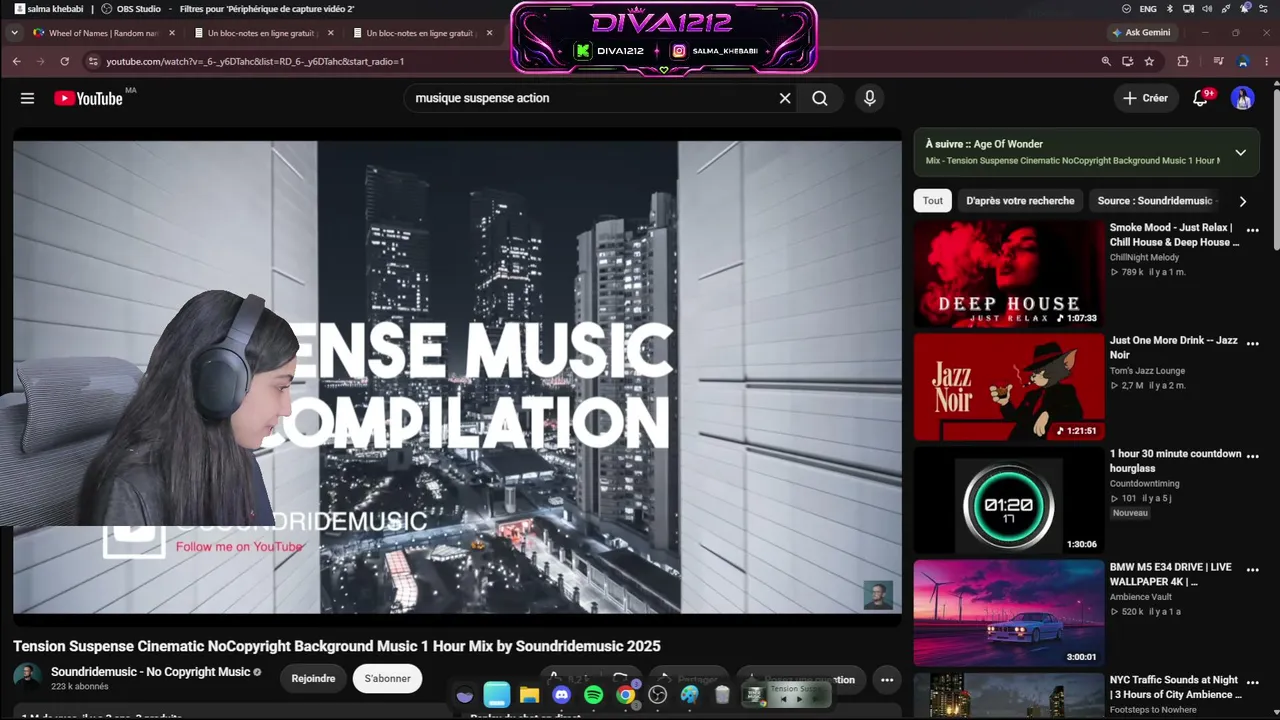This screenshot has height=720, width=1280.
Task: Click the channel watermark in video corner
Action: 878,595
